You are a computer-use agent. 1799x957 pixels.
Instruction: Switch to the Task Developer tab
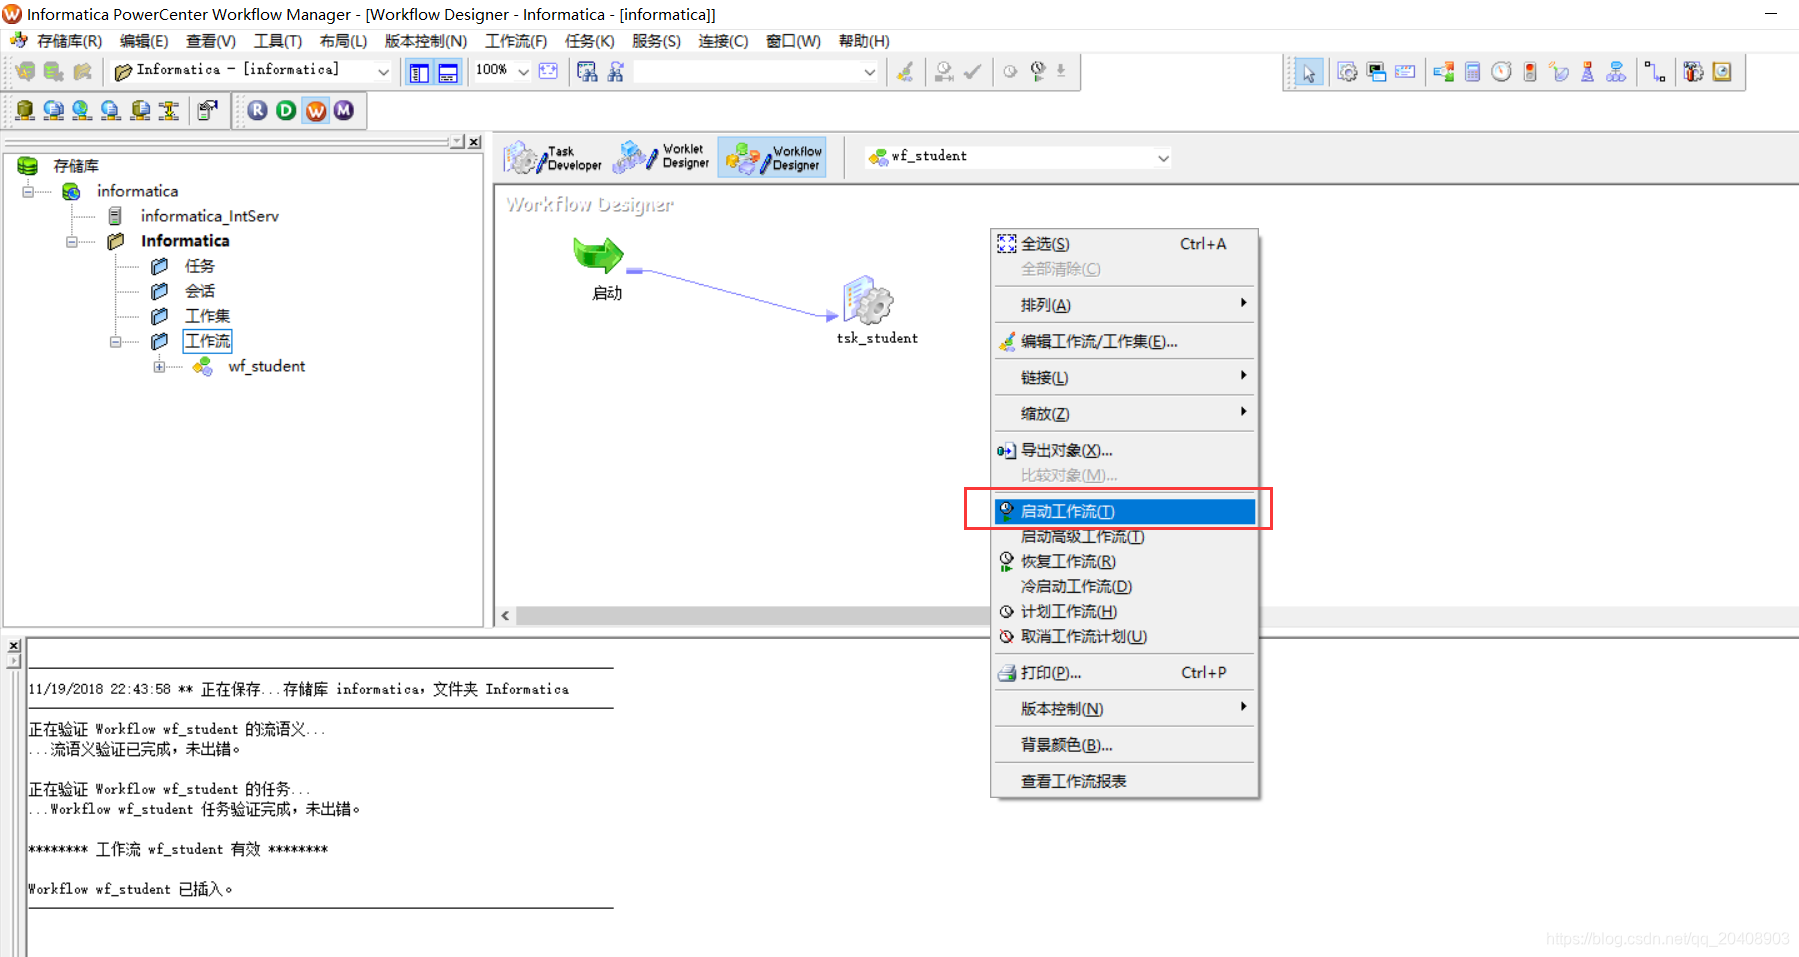coord(553,157)
